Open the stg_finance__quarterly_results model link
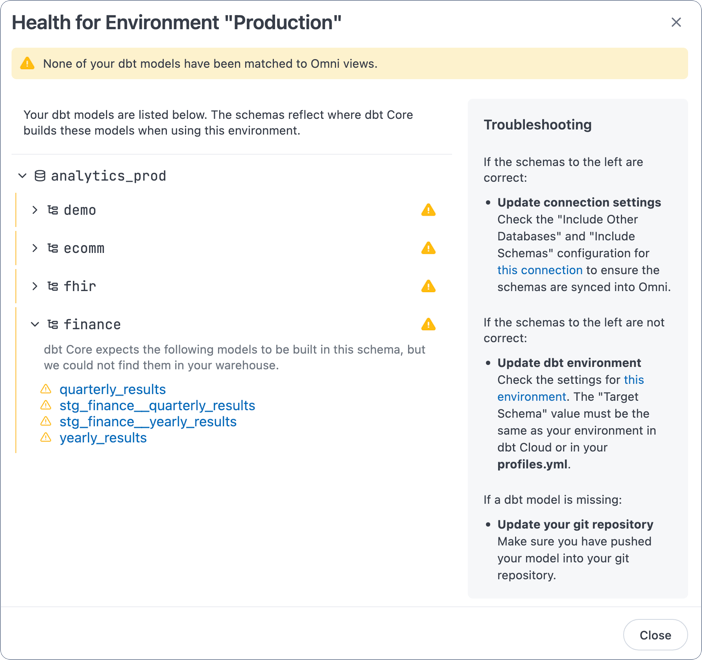Screen dimensions: 702x660 coord(157,406)
